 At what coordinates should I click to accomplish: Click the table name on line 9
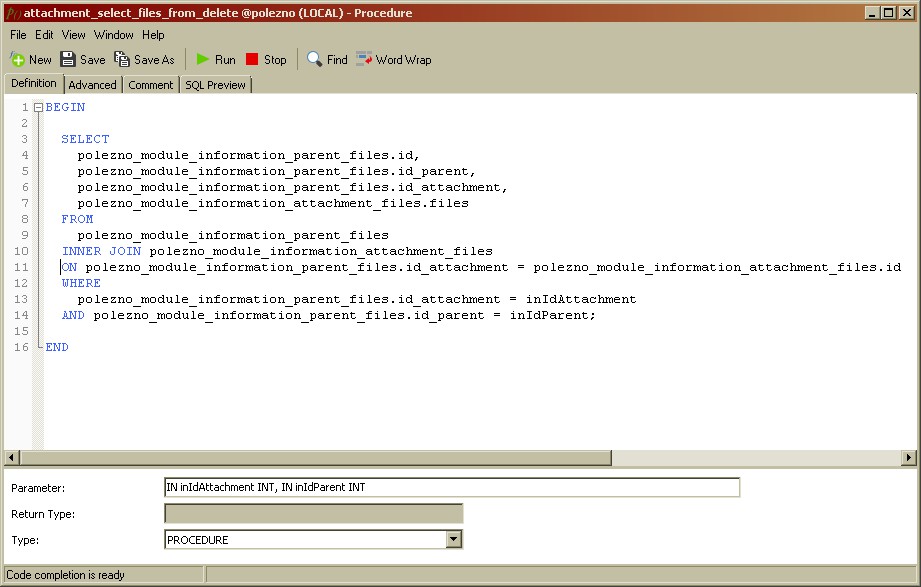233,235
